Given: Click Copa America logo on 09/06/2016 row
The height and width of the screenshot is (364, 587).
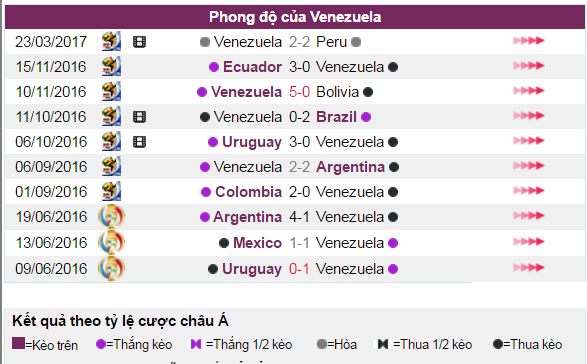Looking at the screenshot, I should point(111,269).
